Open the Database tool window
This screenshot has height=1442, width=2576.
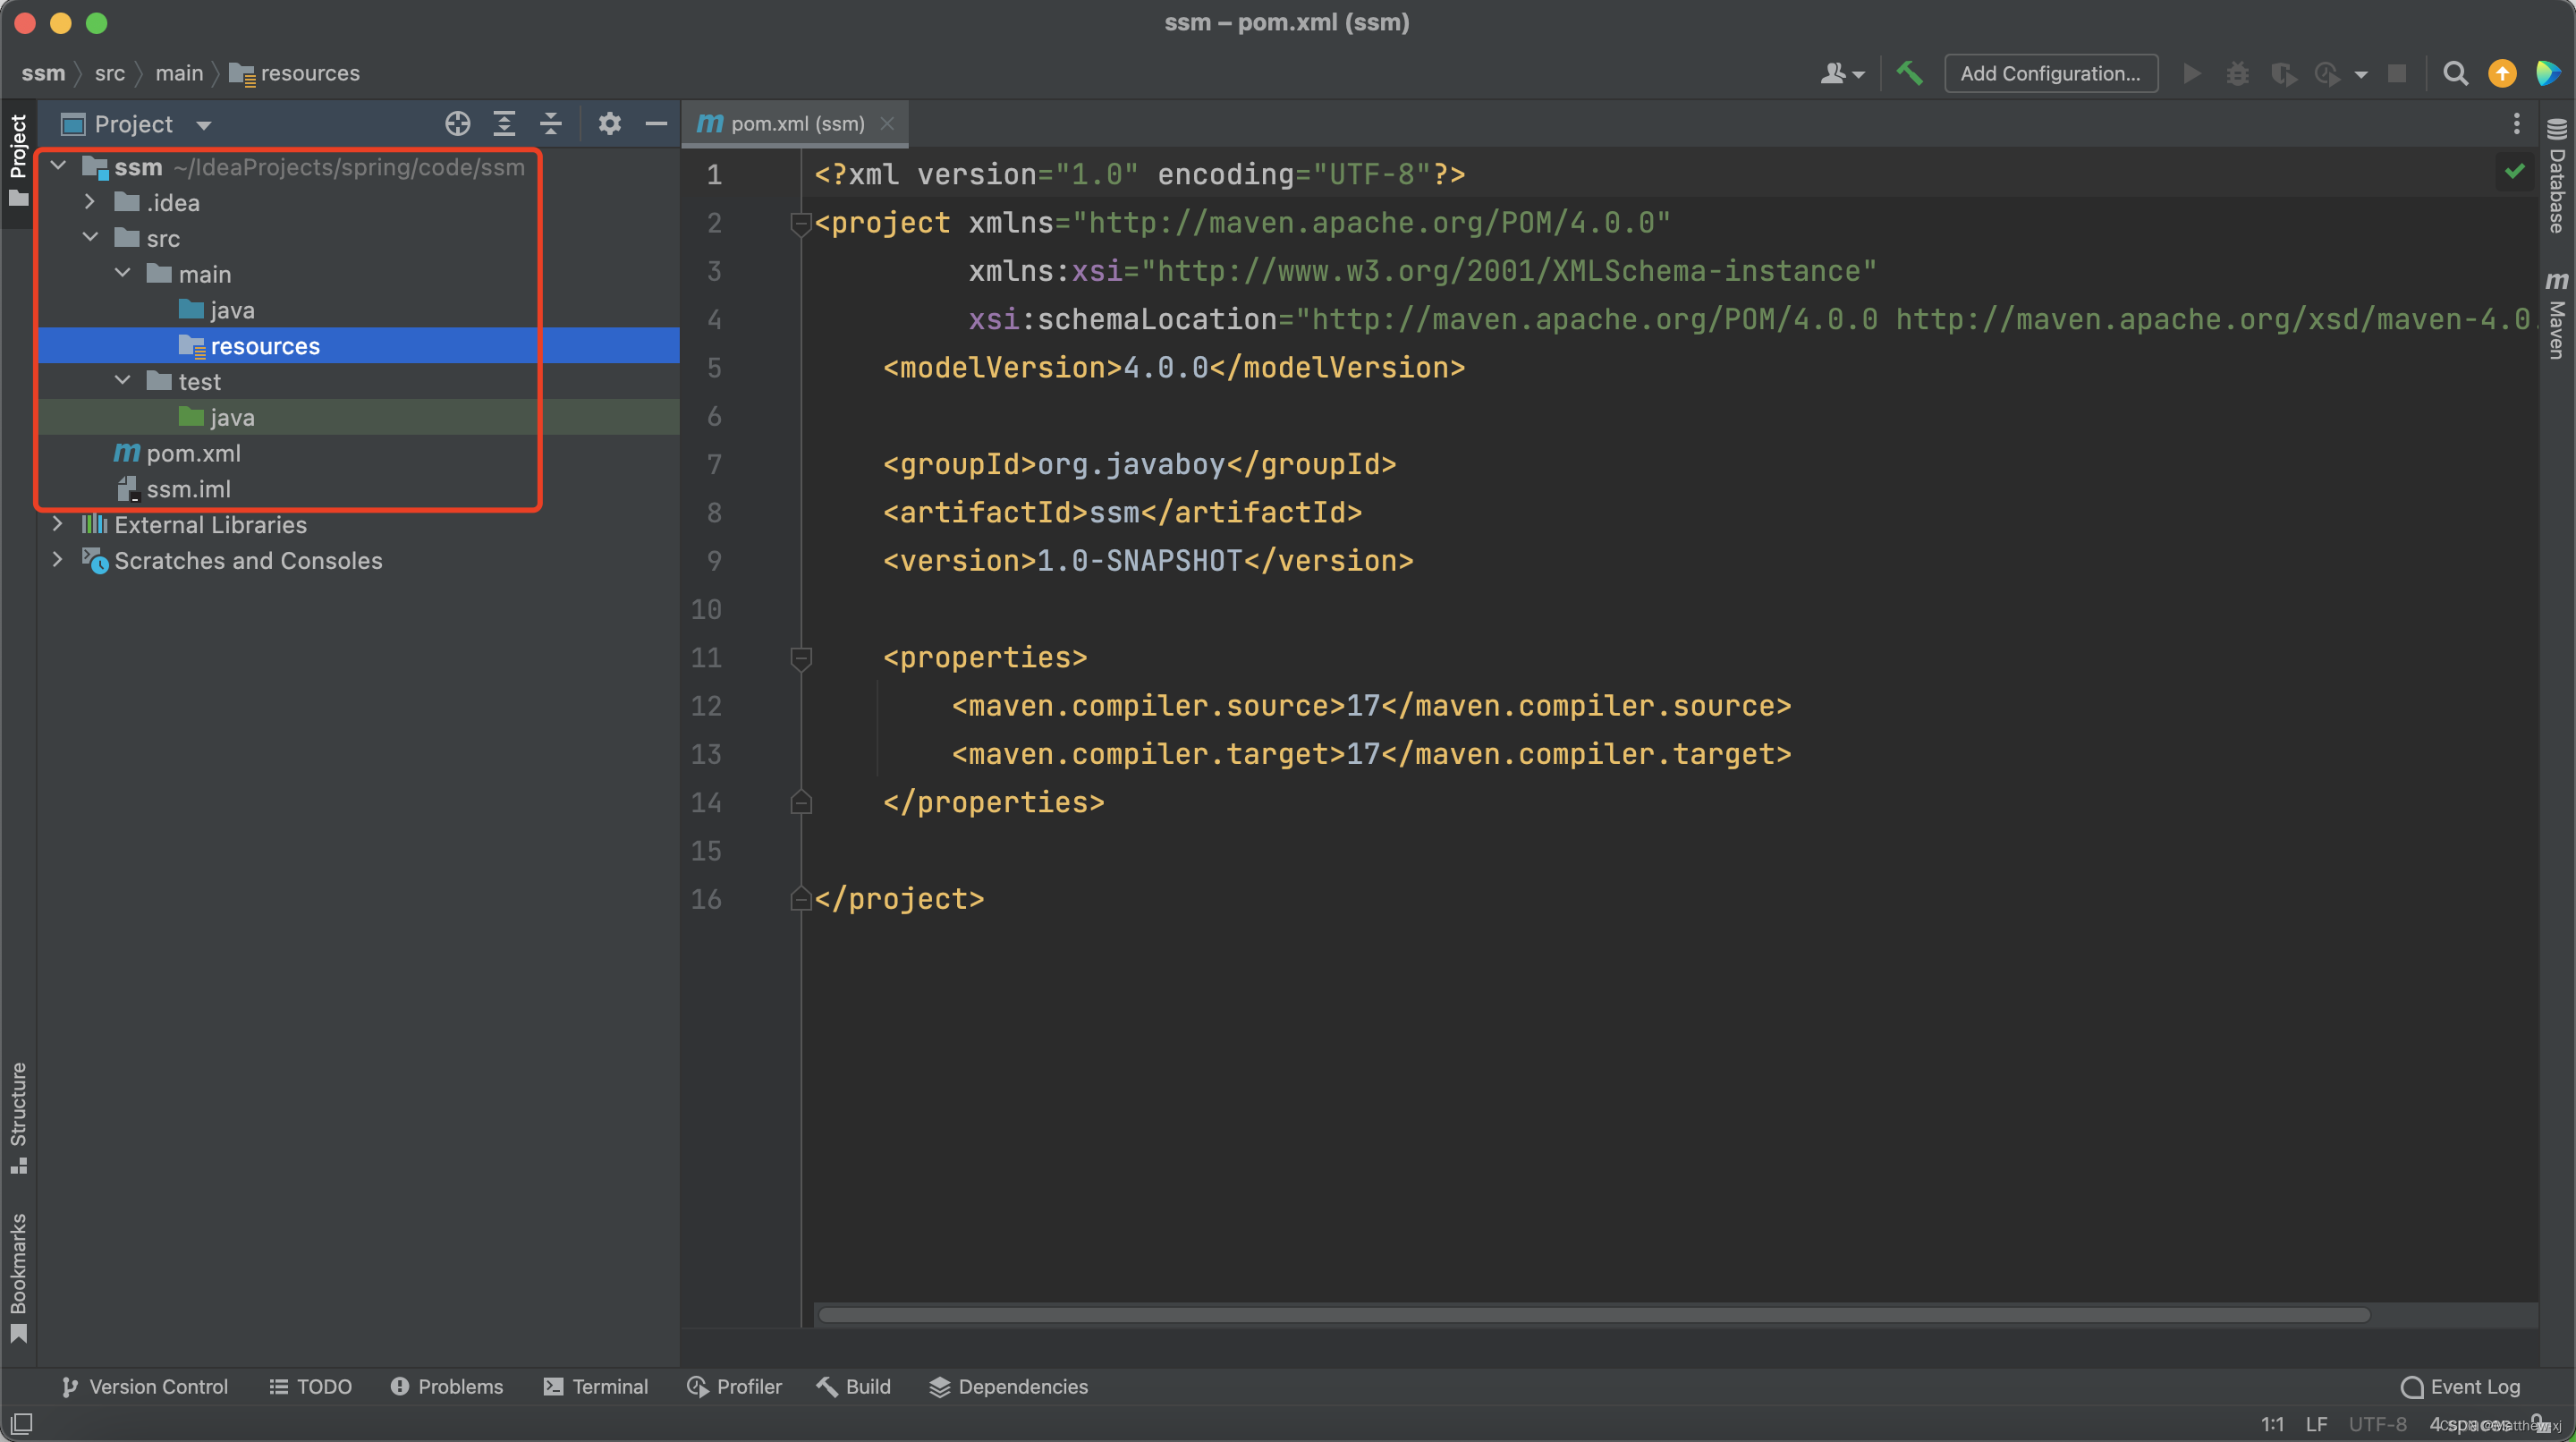2557,178
